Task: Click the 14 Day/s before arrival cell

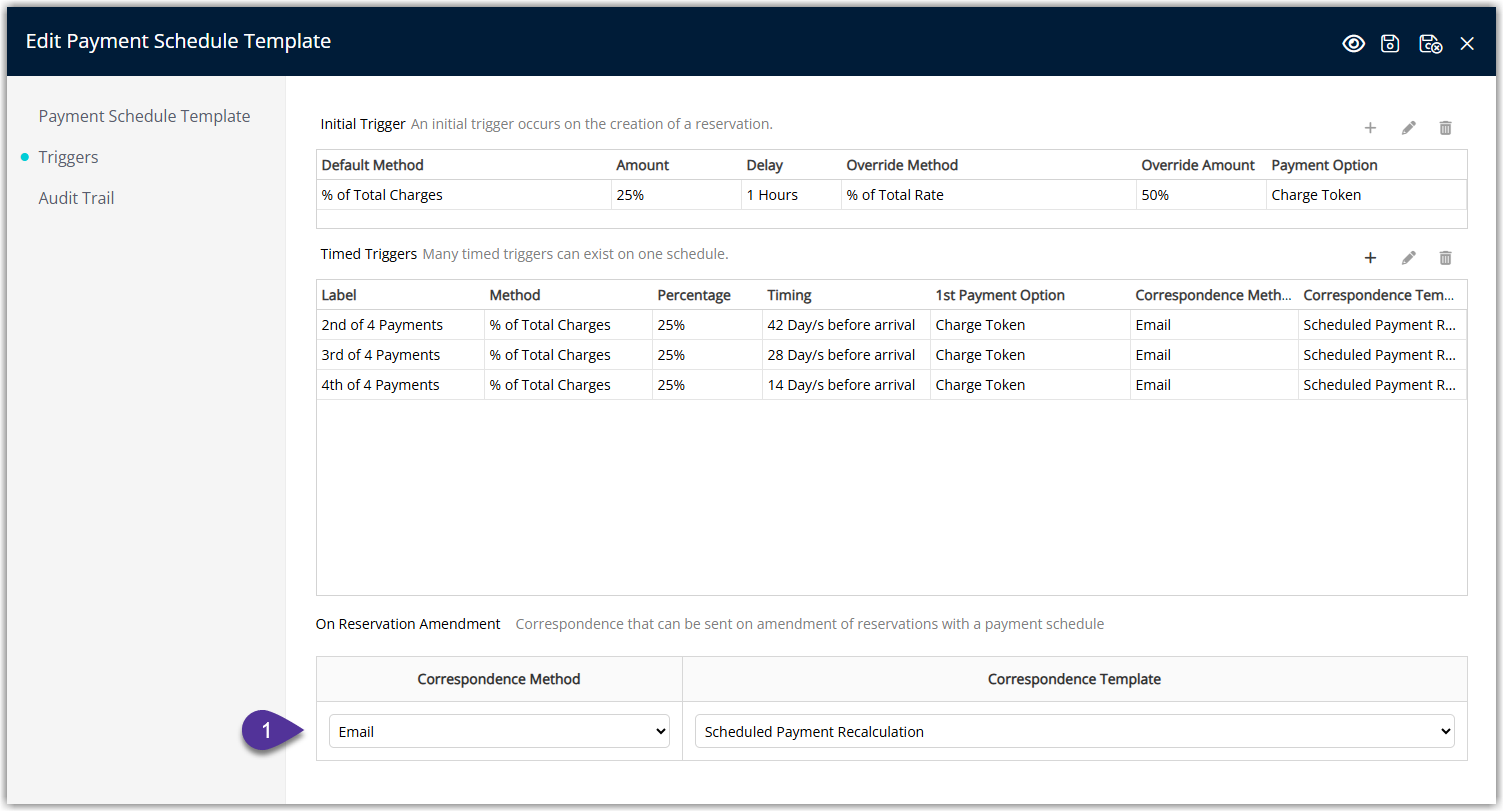Action: pos(846,385)
